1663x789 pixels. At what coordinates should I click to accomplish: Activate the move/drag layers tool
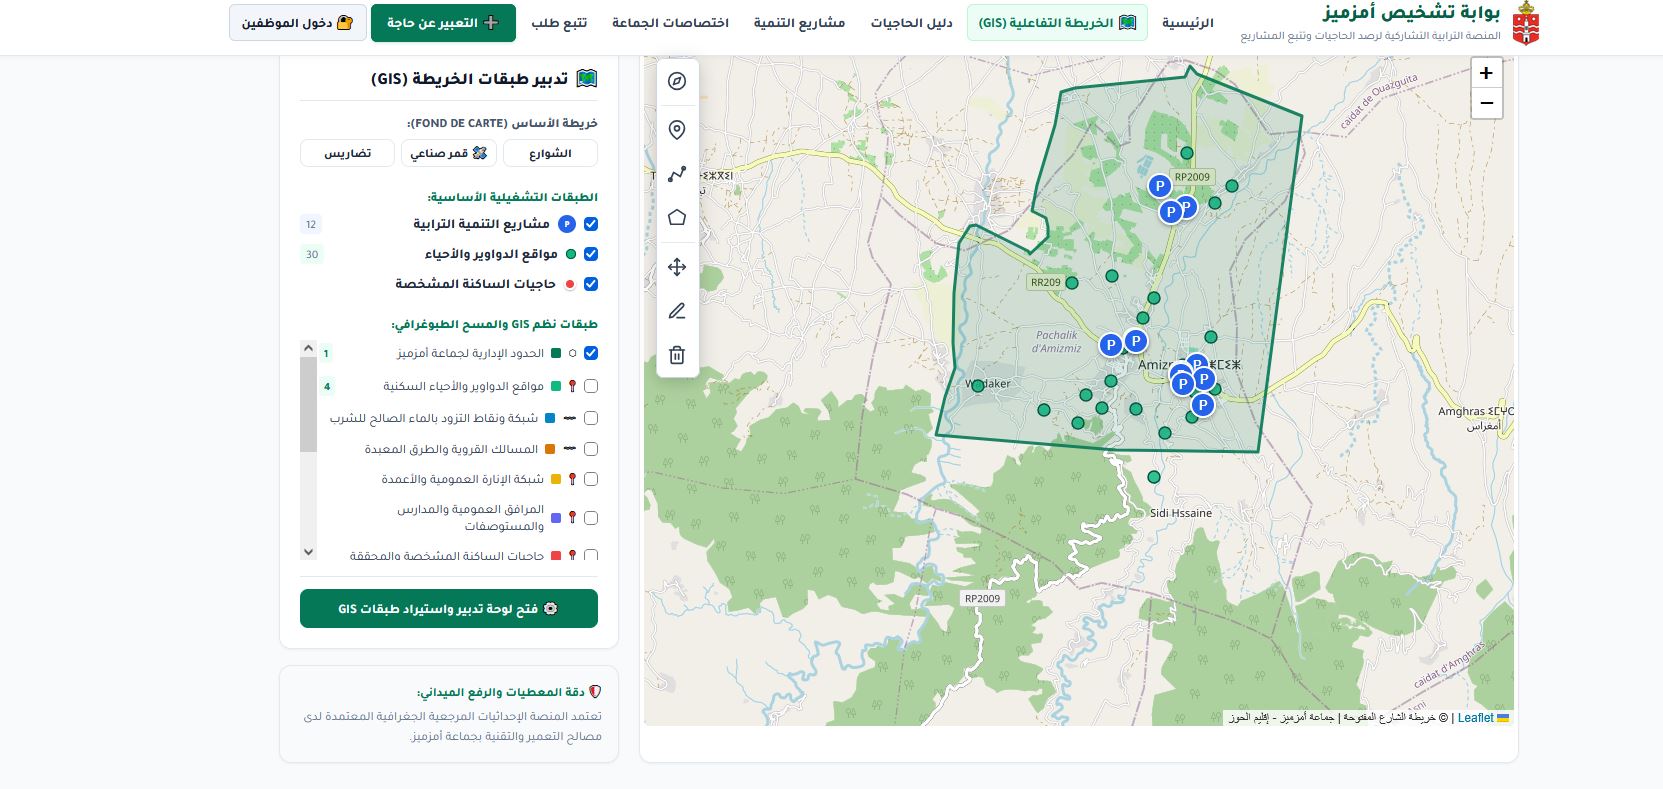coord(677,267)
